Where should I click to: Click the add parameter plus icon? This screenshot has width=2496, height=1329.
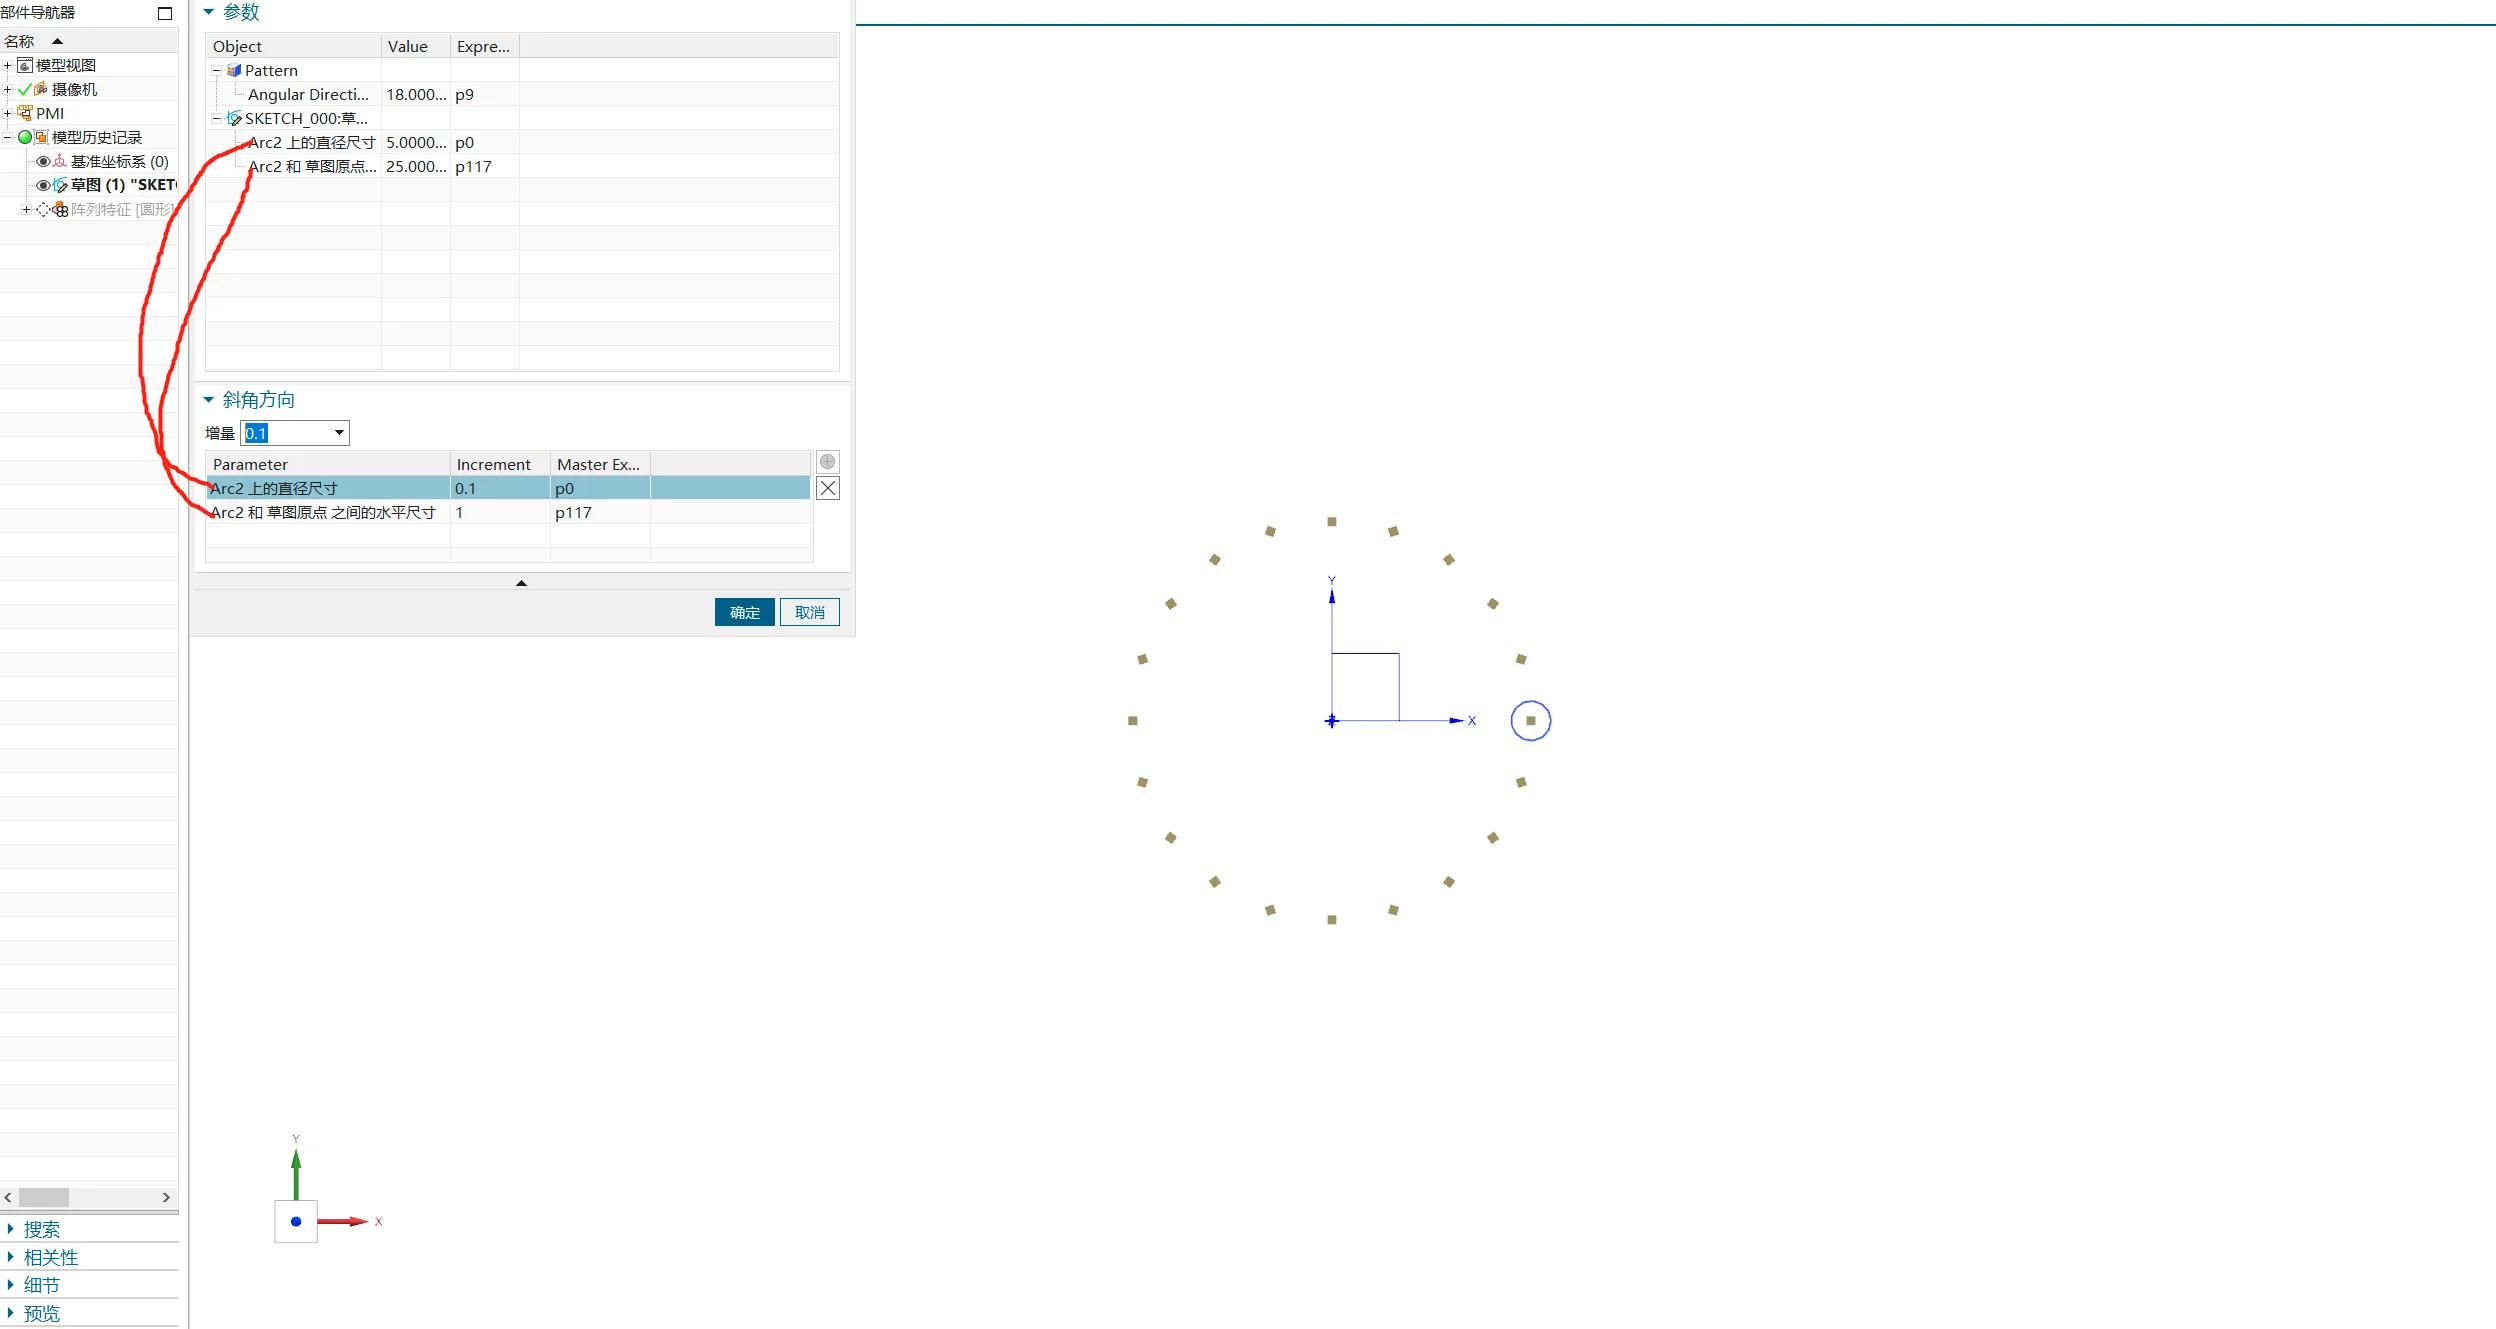coord(827,462)
